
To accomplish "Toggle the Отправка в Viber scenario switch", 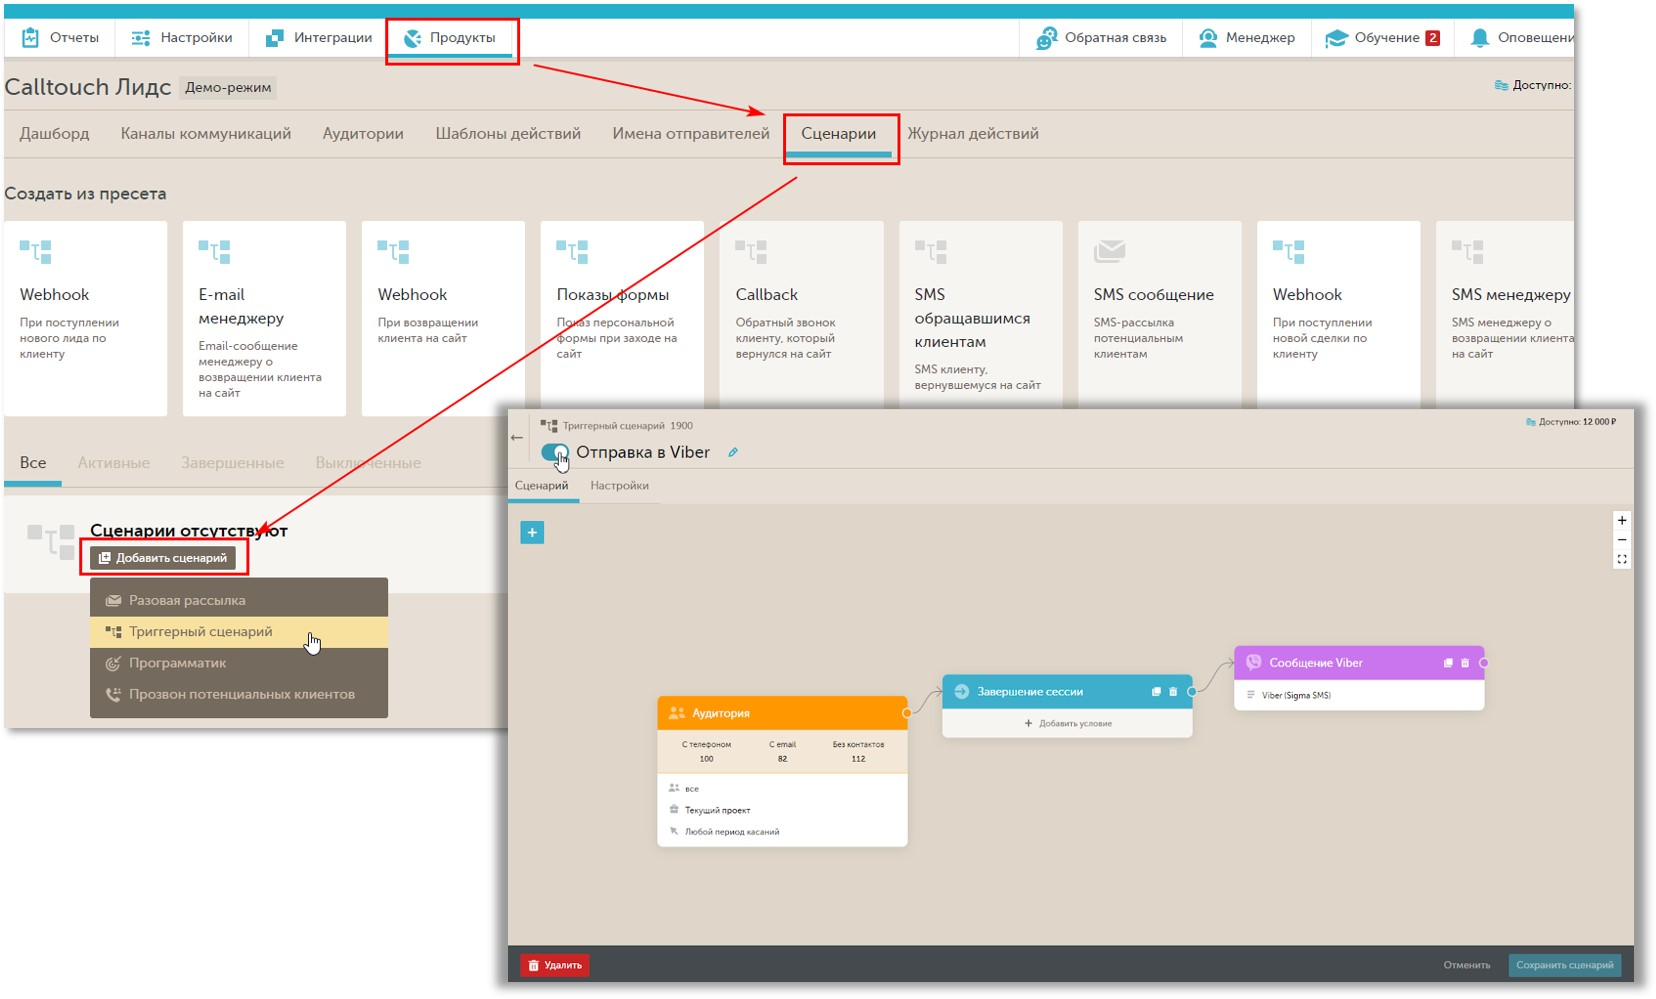I will 555,452.
